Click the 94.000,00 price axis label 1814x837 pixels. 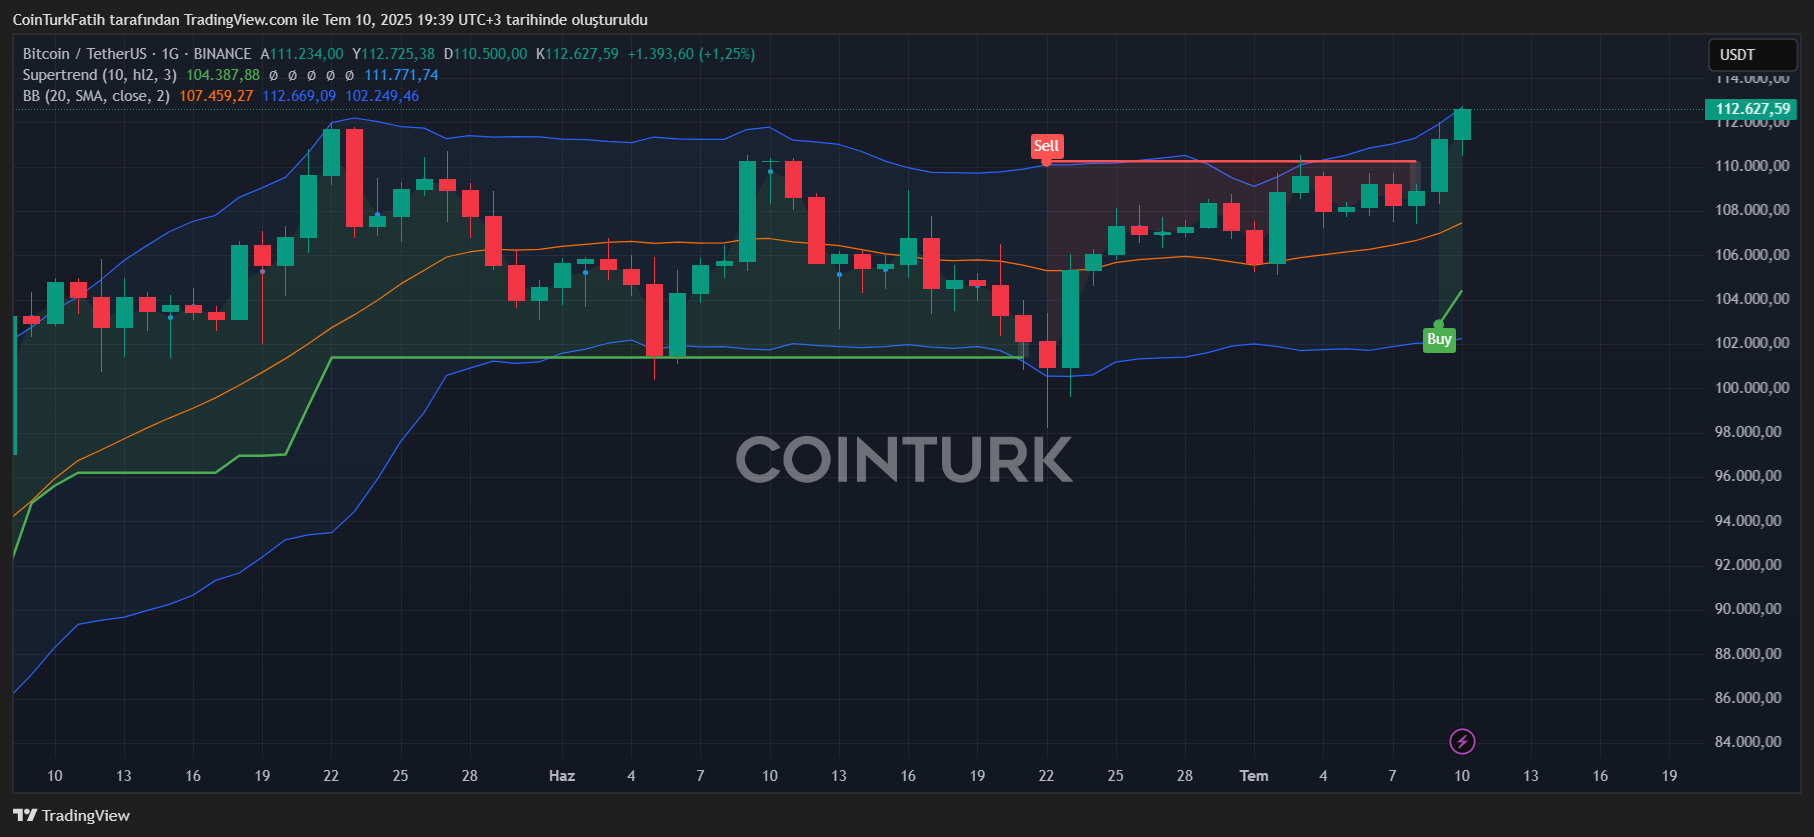[x=1748, y=521]
